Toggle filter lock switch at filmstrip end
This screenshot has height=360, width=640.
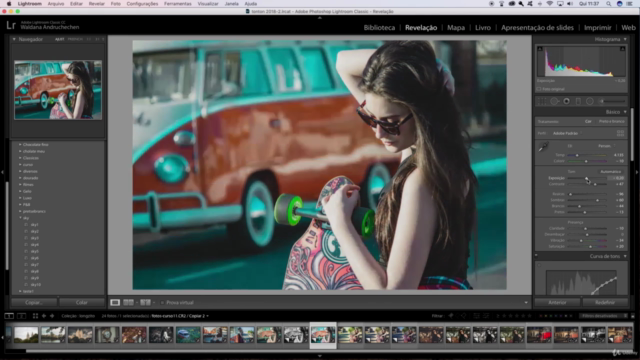[633, 316]
